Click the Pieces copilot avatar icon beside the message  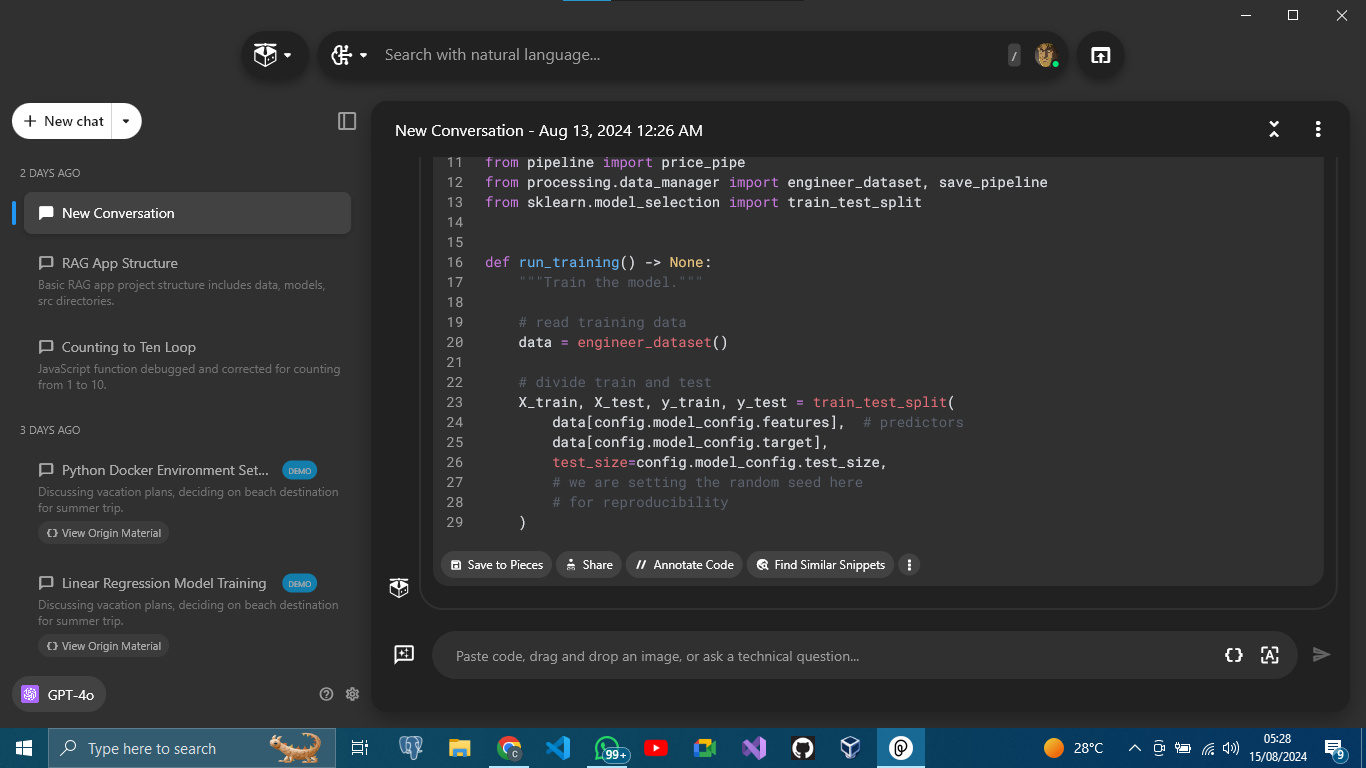pyautogui.click(x=399, y=588)
